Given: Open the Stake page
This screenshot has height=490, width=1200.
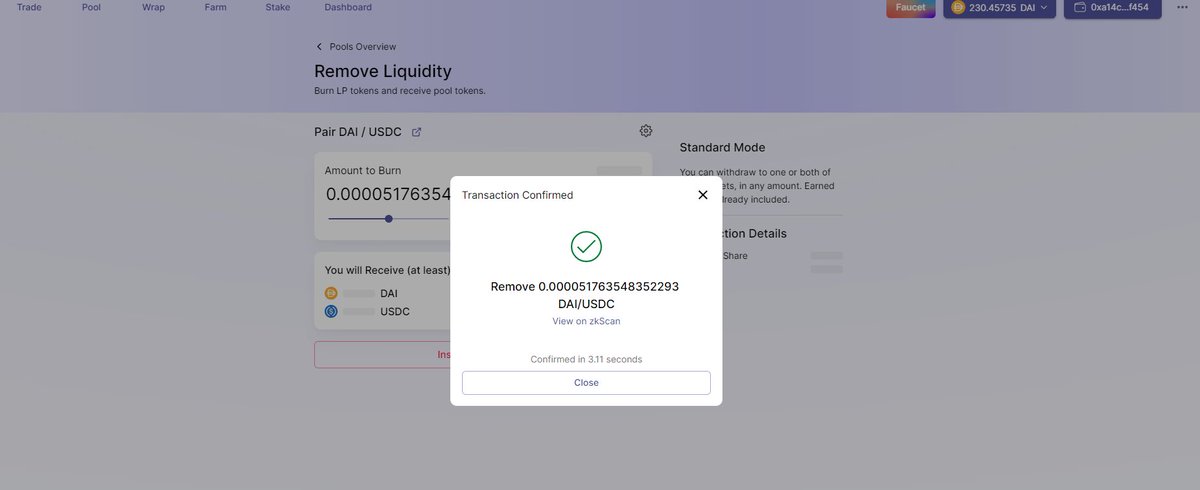Looking at the screenshot, I should [277, 7].
